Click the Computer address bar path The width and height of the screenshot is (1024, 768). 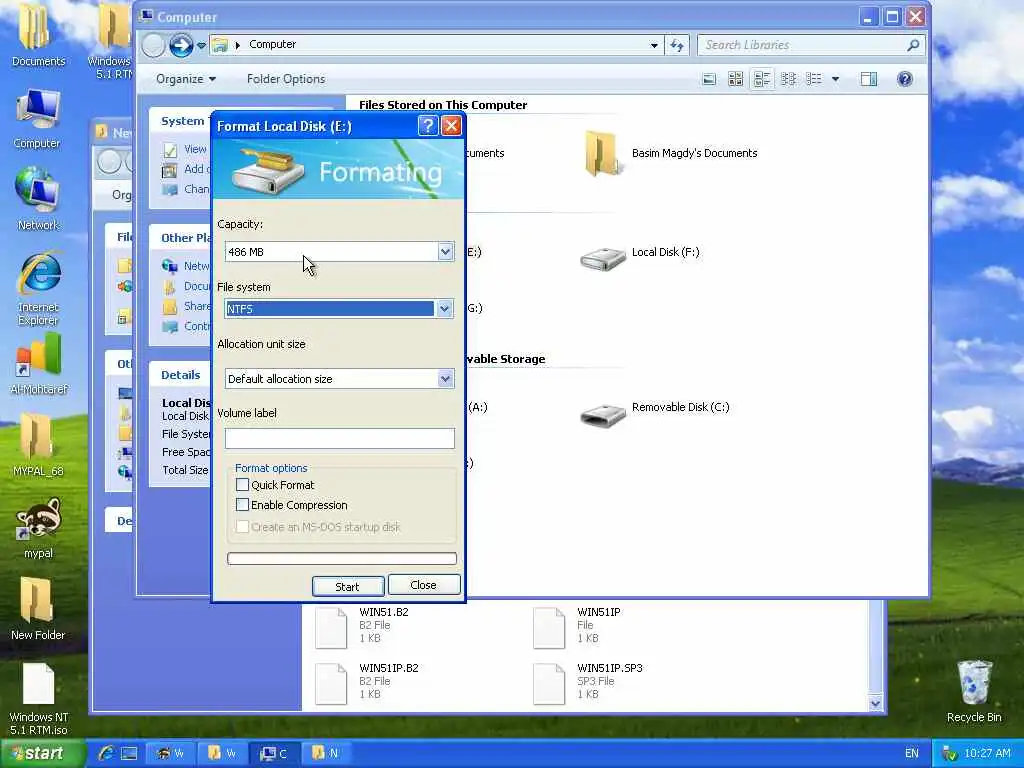pos(273,44)
